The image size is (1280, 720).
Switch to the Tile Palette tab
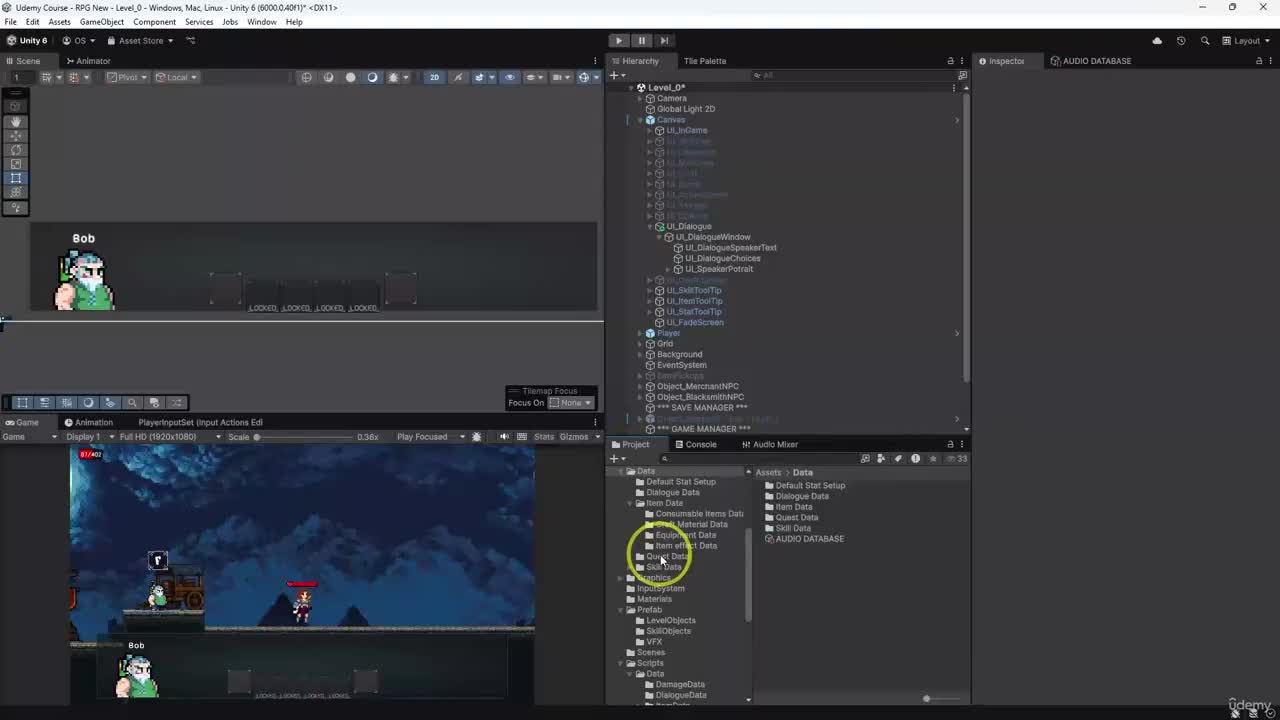[705, 61]
